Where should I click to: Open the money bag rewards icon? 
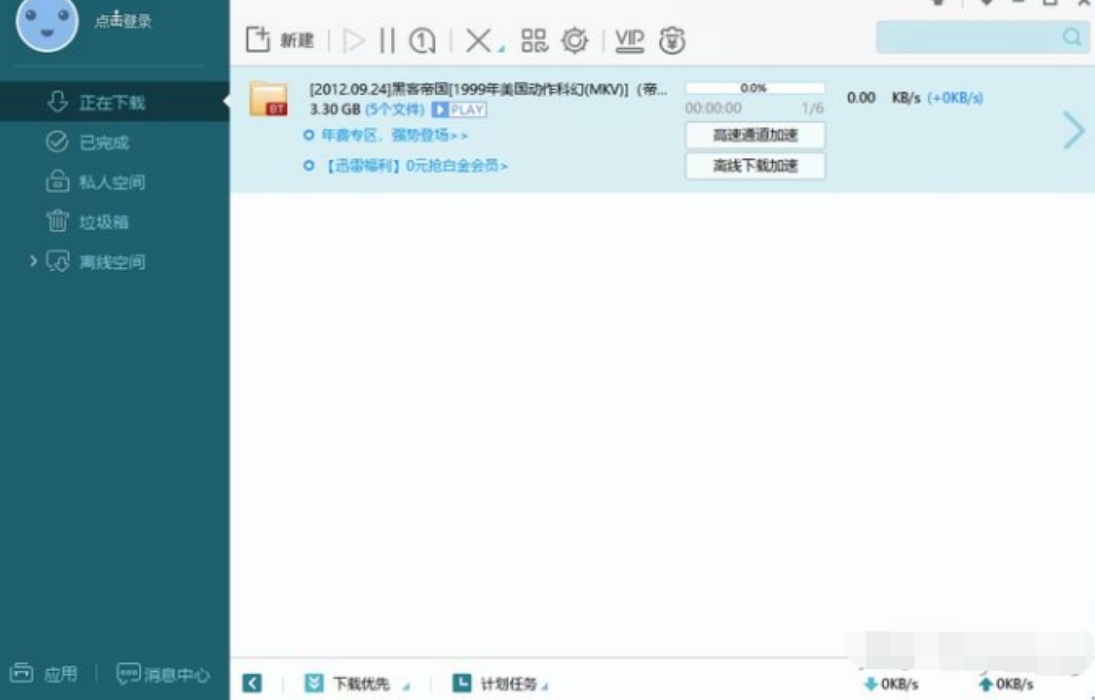672,41
